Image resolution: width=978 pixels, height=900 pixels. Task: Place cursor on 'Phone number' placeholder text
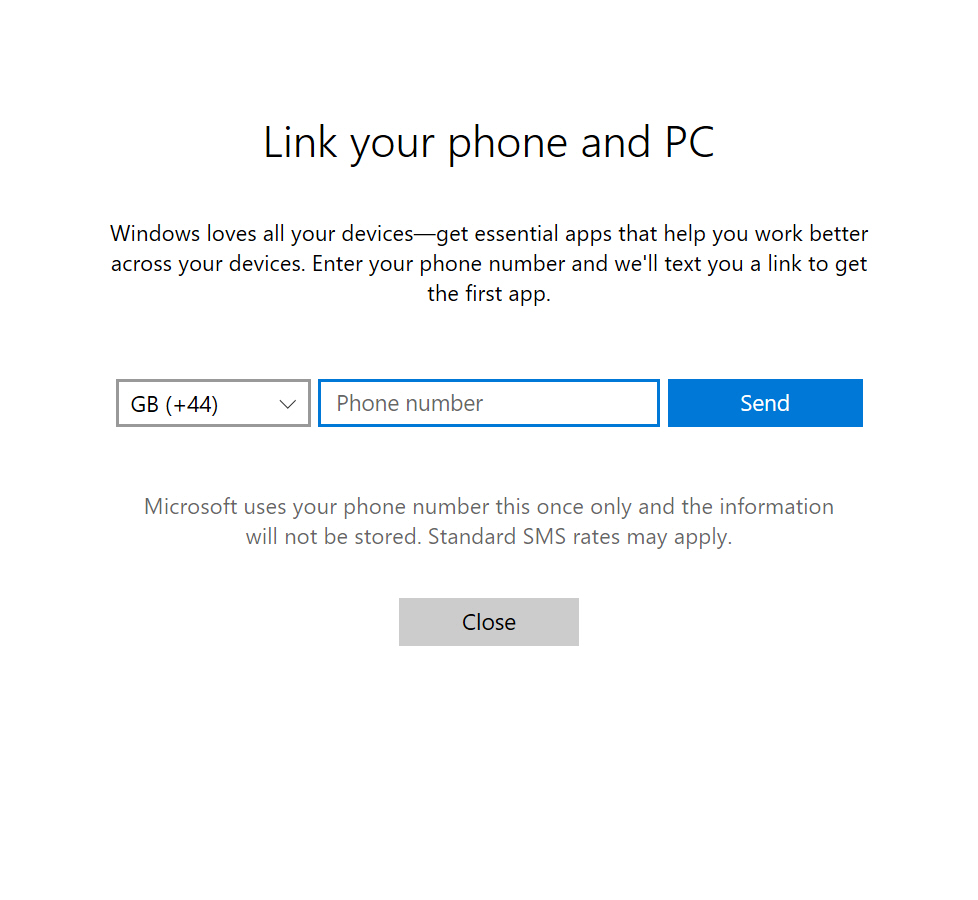pyautogui.click(x=410, y=404)
